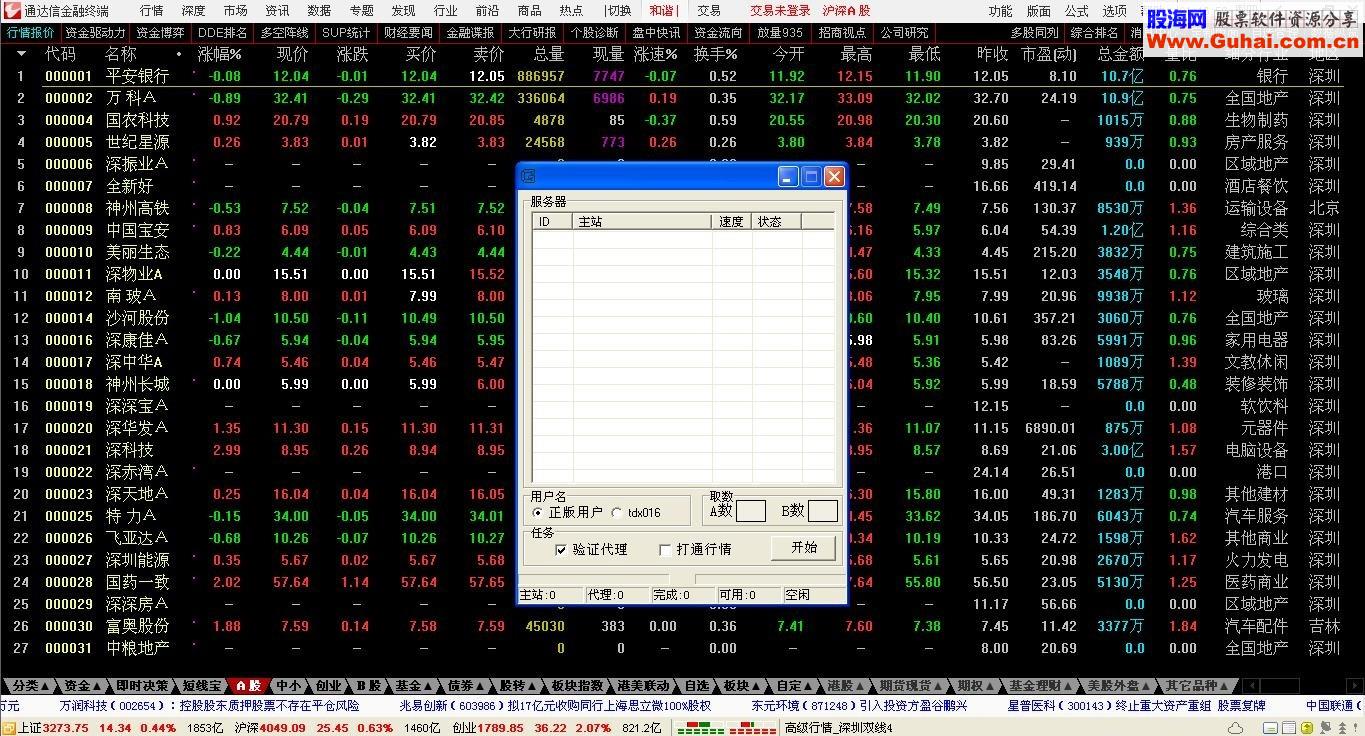The height and width of the screenshot is (736, 1365).
Task: Click the 沪深A股 label in top bar
Action: [846, 10]
